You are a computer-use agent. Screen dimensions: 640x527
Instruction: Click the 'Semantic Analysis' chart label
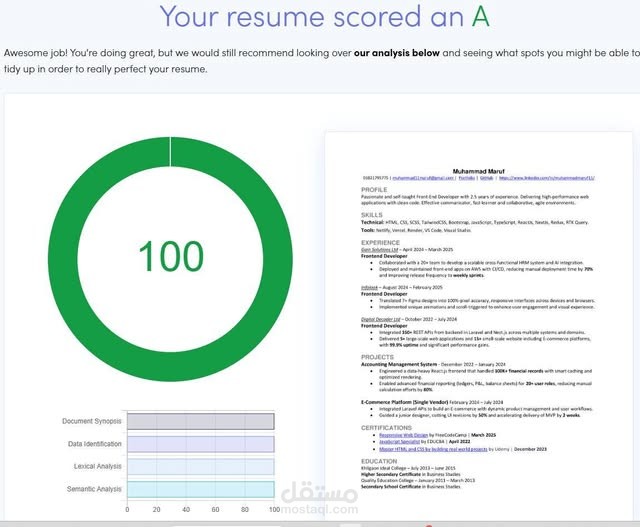click(94, 489)
